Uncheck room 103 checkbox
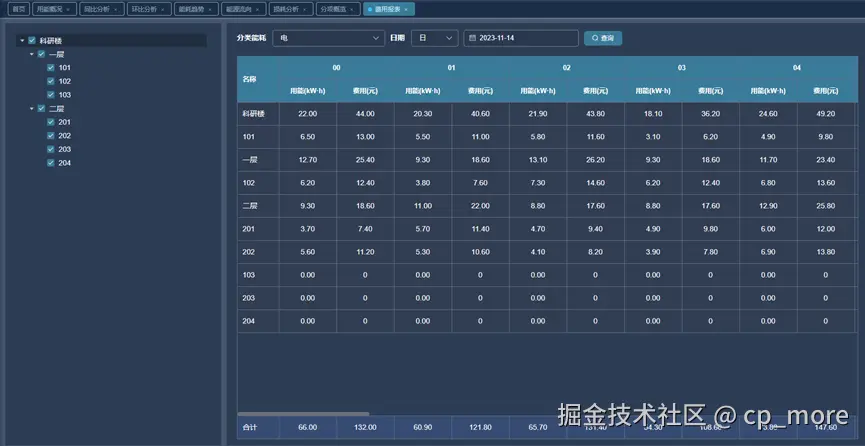The width and height of the screenshot is (865, 446). click(51, 95)
